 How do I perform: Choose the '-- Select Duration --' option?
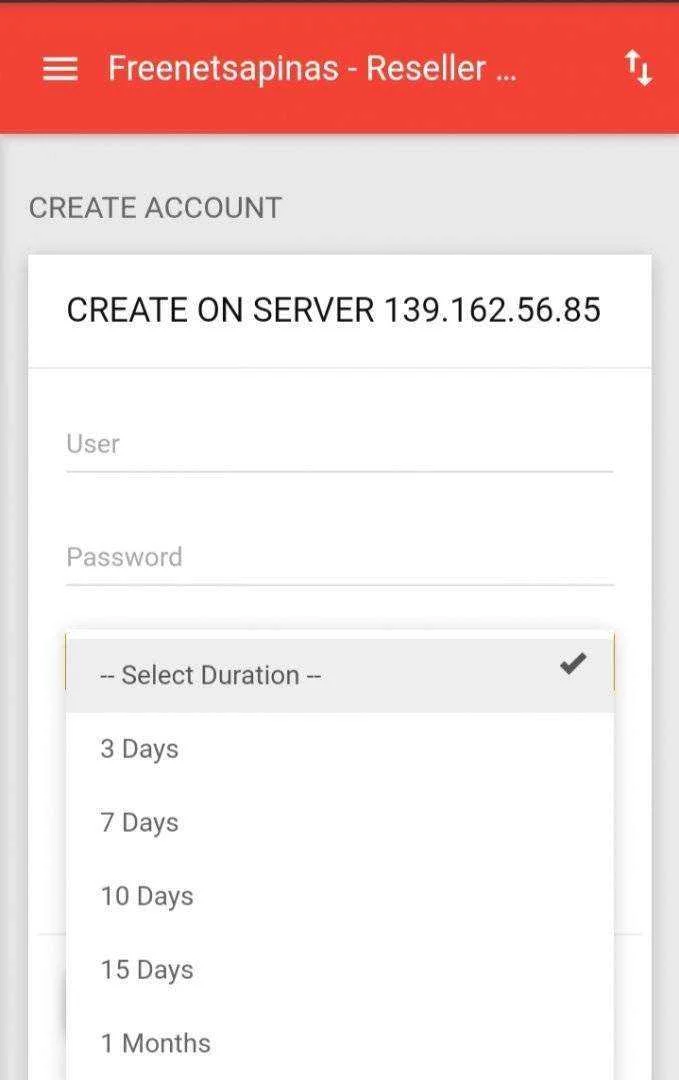(x=340, y=675)
